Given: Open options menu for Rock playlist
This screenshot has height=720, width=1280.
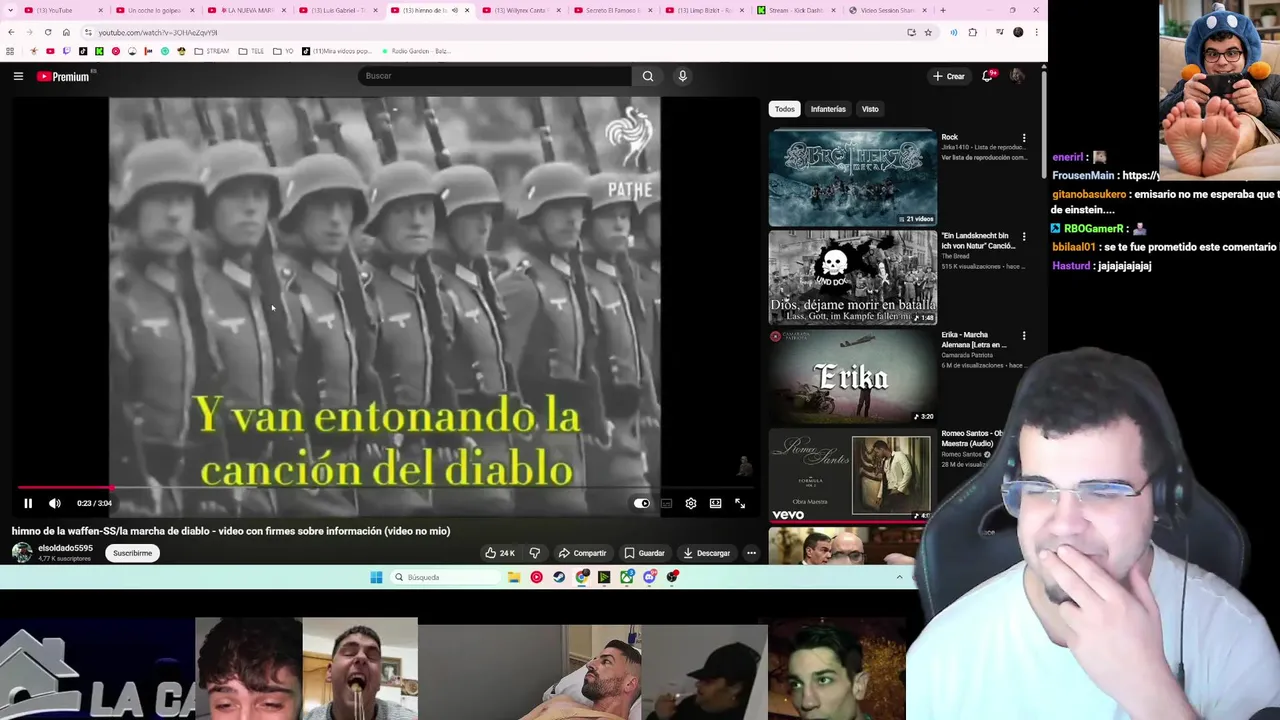Looking at the screenshot, I should pyautogui.click(x=1023, y=138).
